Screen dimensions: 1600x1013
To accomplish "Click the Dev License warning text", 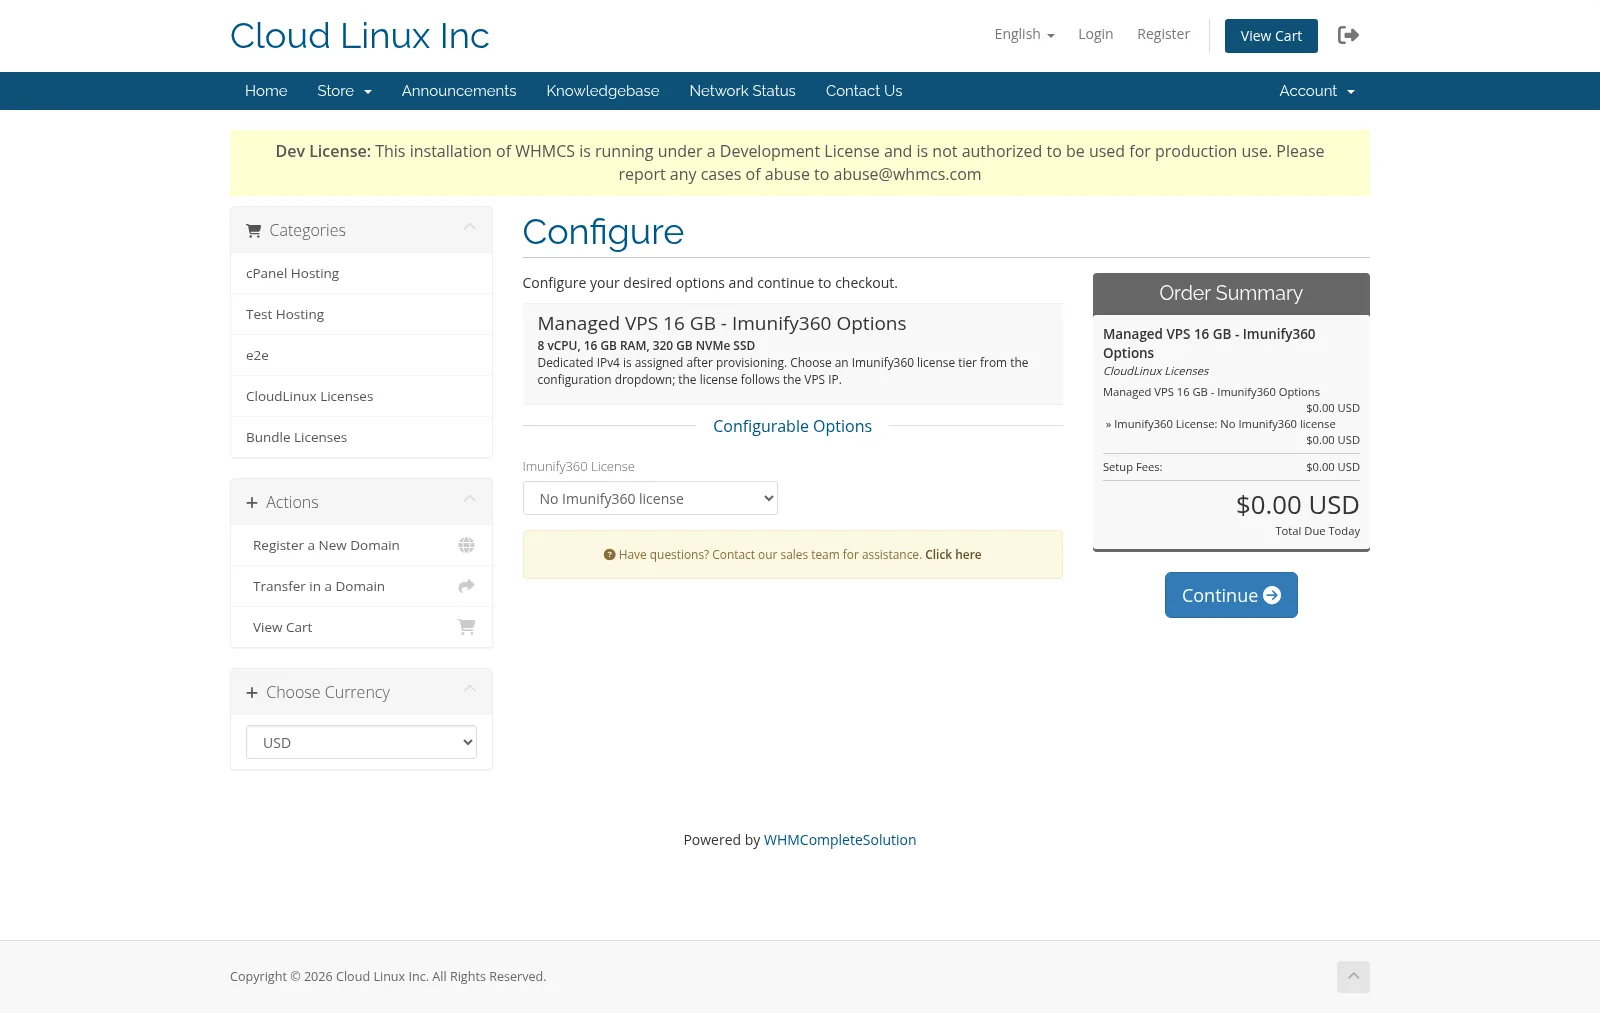I will [x=800, y=163].
